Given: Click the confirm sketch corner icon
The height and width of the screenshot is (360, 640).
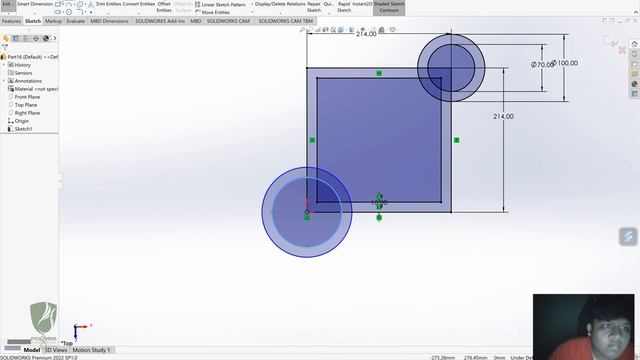Looking at the screenshot, I should (x=609, y=40).
